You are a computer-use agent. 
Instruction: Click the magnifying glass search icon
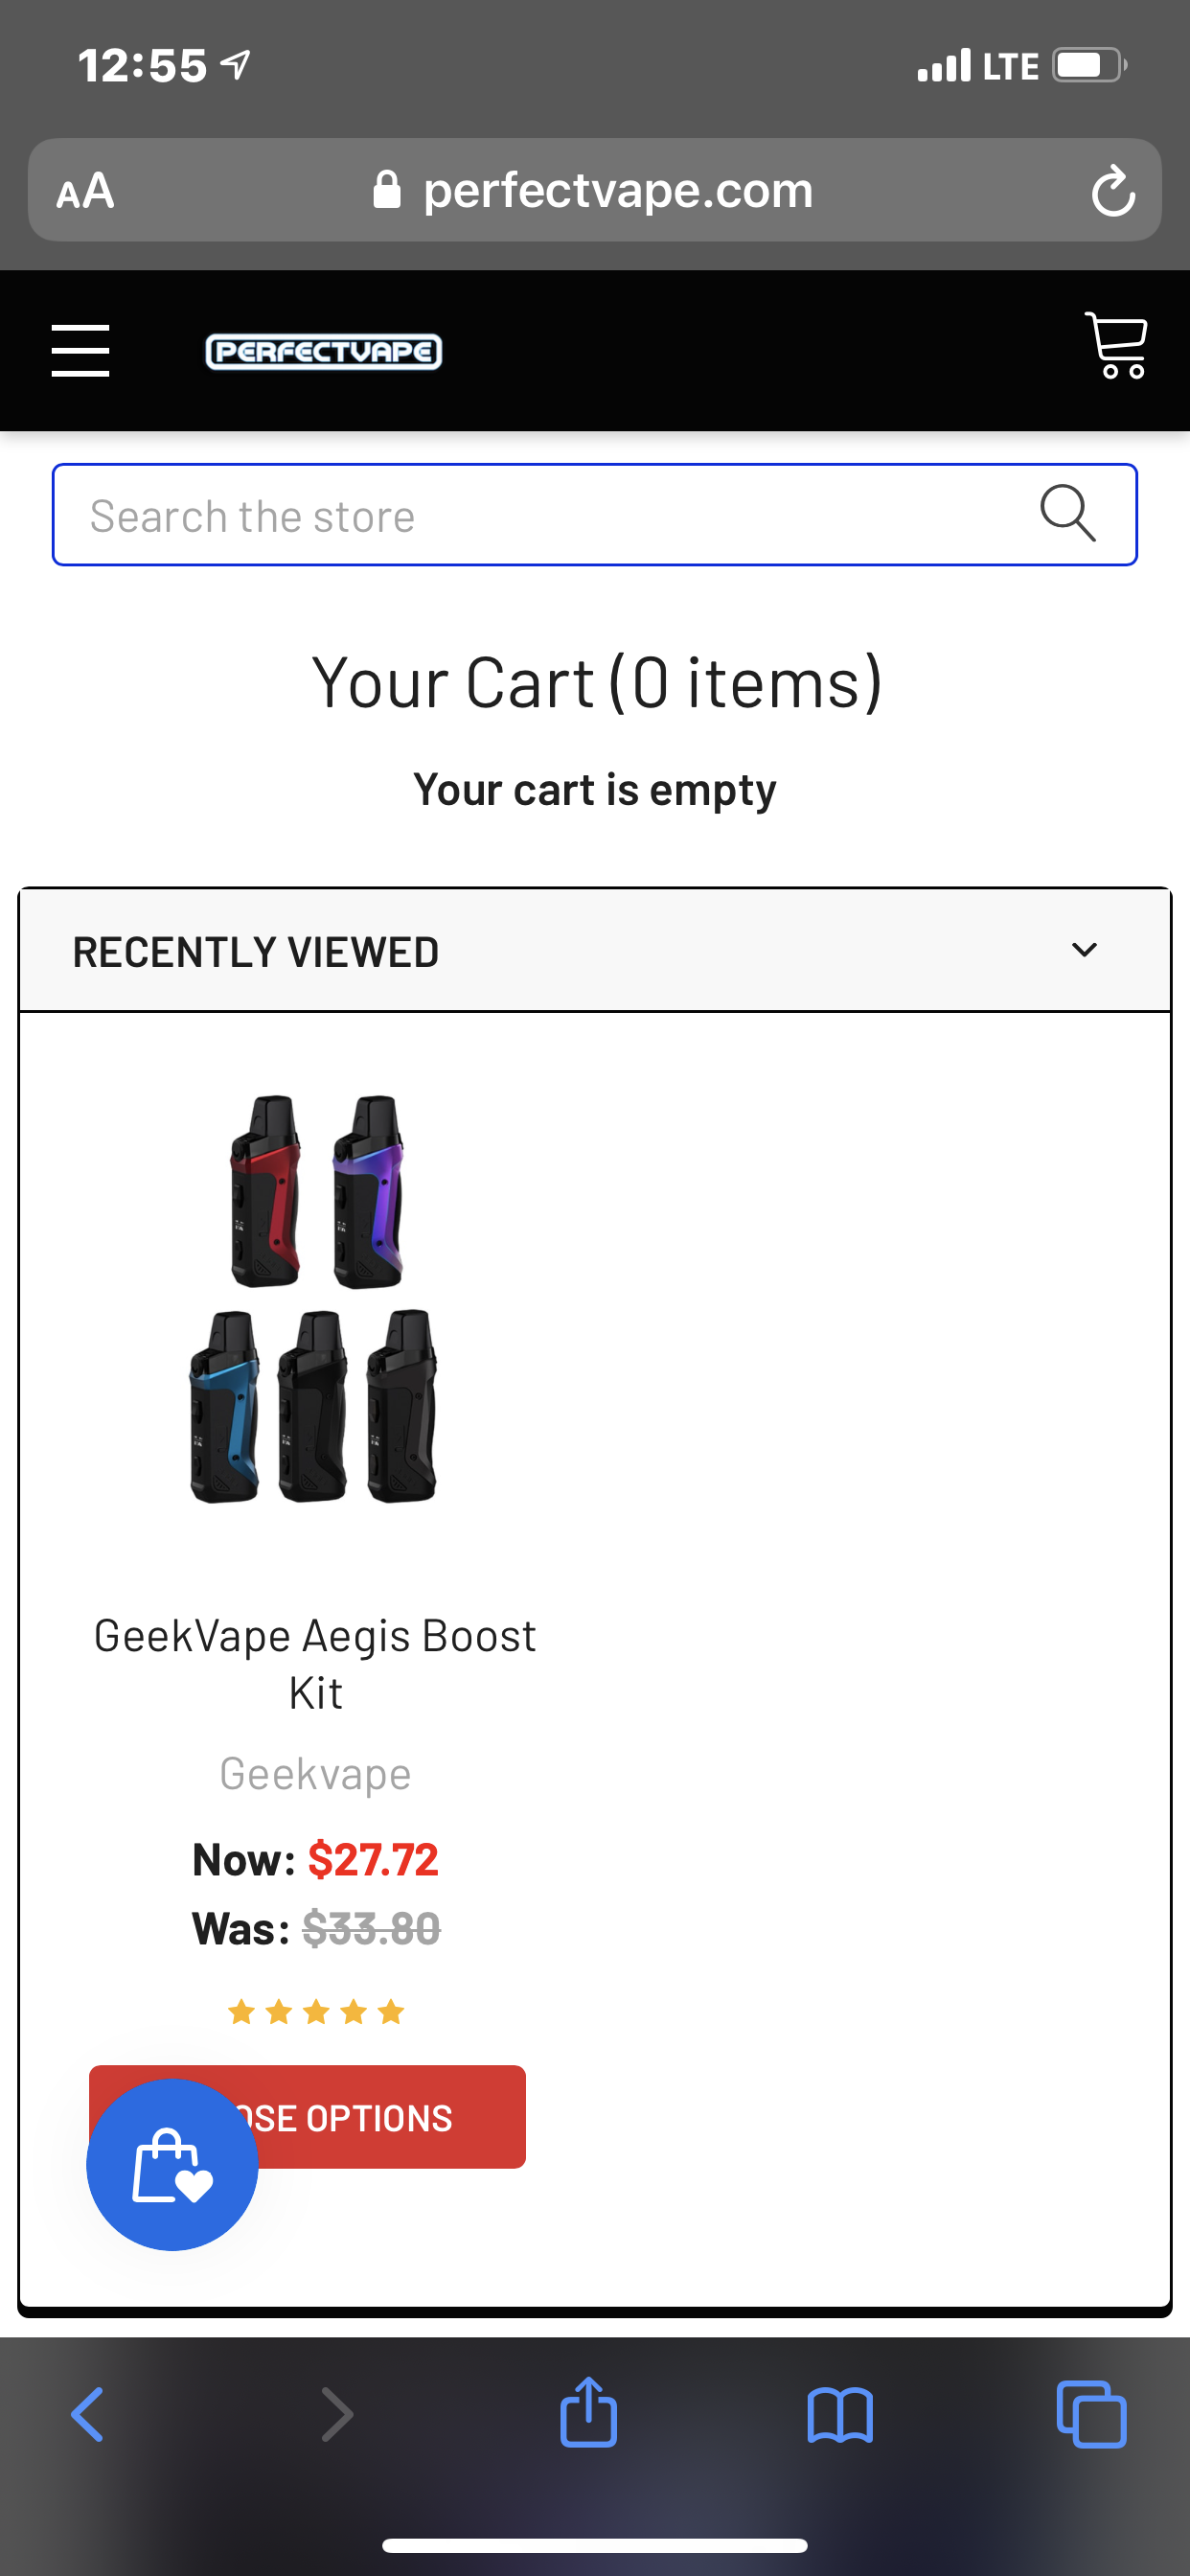[1068, 514]
